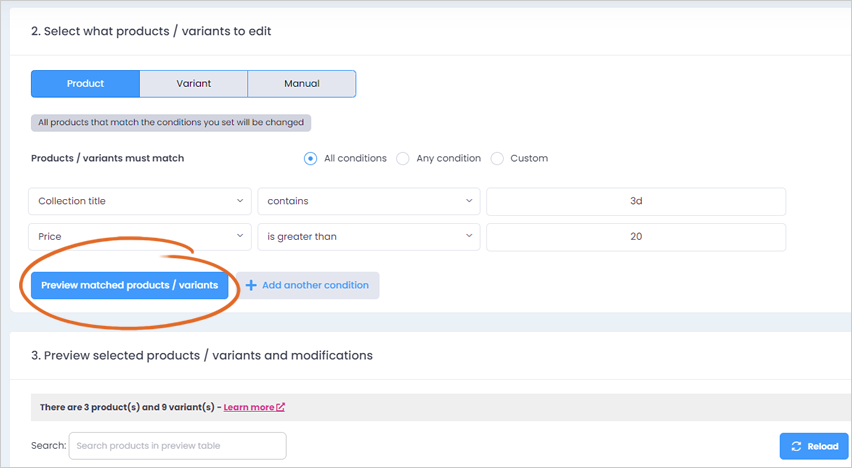This screenshot has width=852, height=468.
Task: Select the All conditions radio button
Action: [310, 159]
